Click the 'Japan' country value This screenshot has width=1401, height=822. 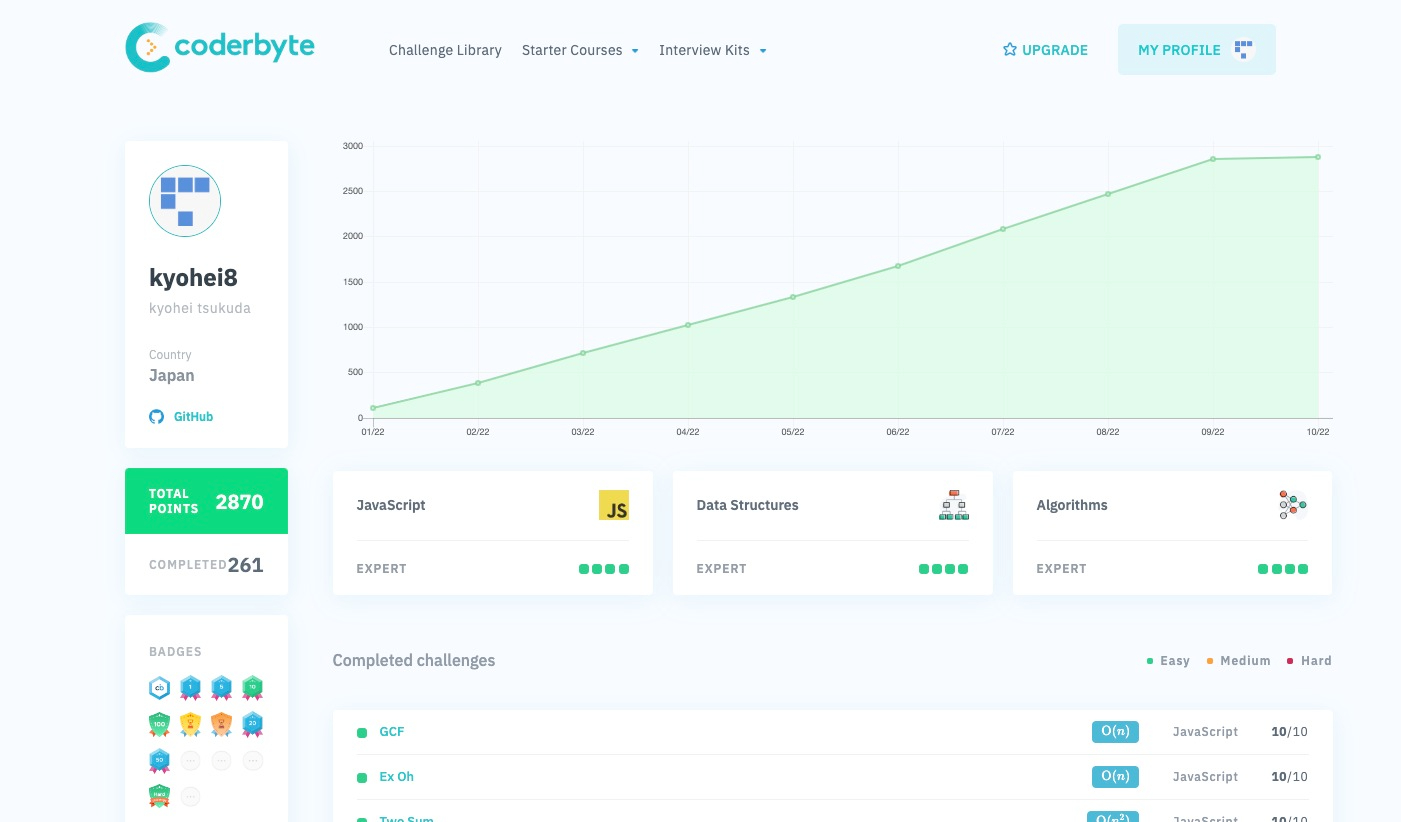[x=172, y=376]
